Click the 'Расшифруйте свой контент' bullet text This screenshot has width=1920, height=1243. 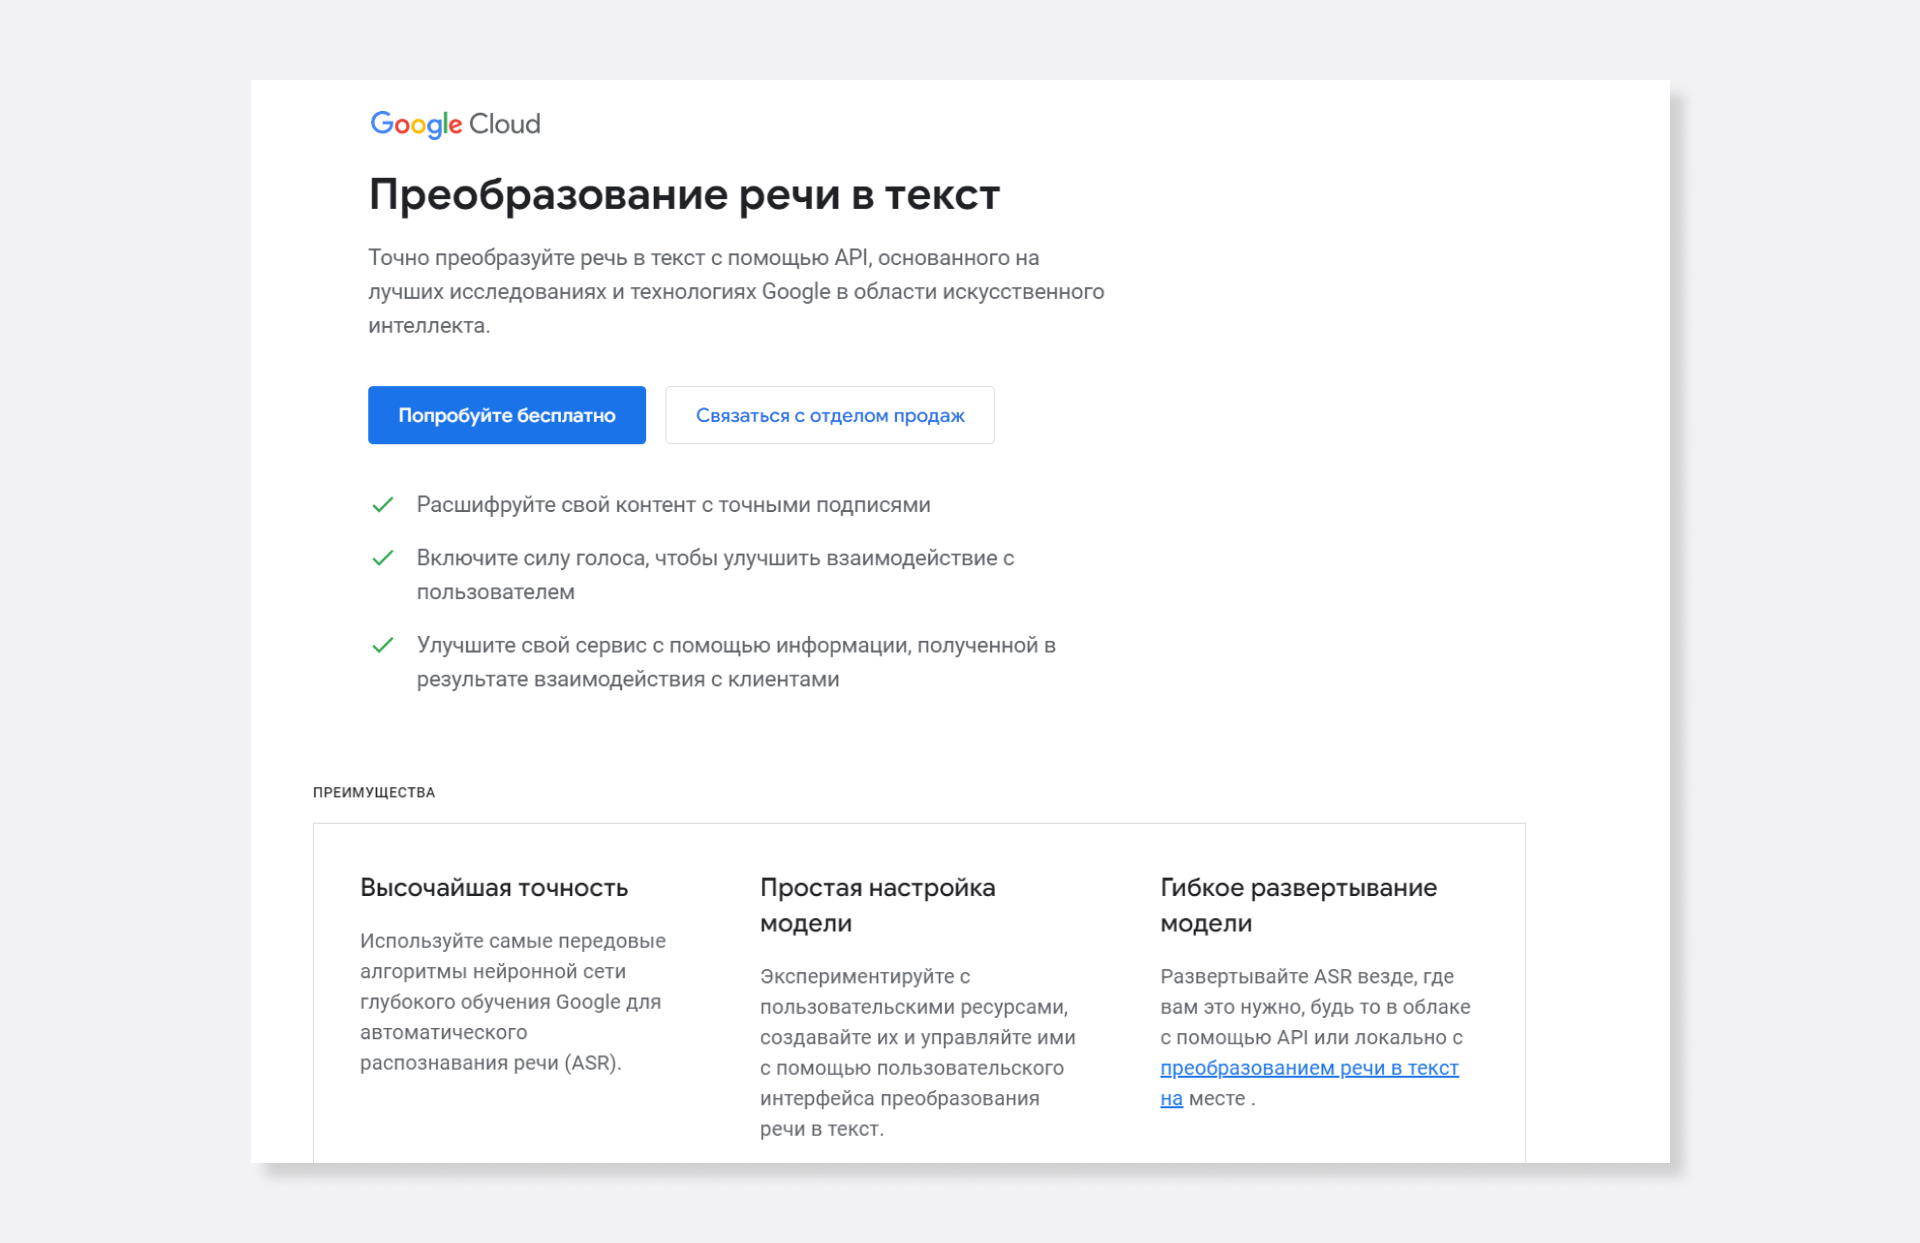[673, 505]
